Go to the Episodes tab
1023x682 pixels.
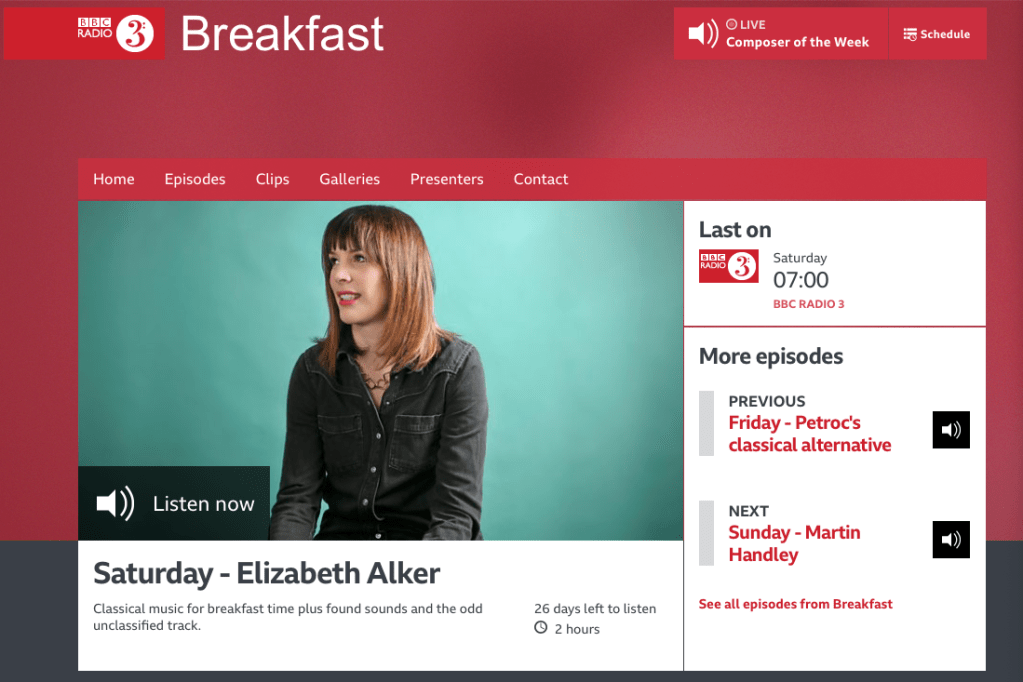click(194, 179)
